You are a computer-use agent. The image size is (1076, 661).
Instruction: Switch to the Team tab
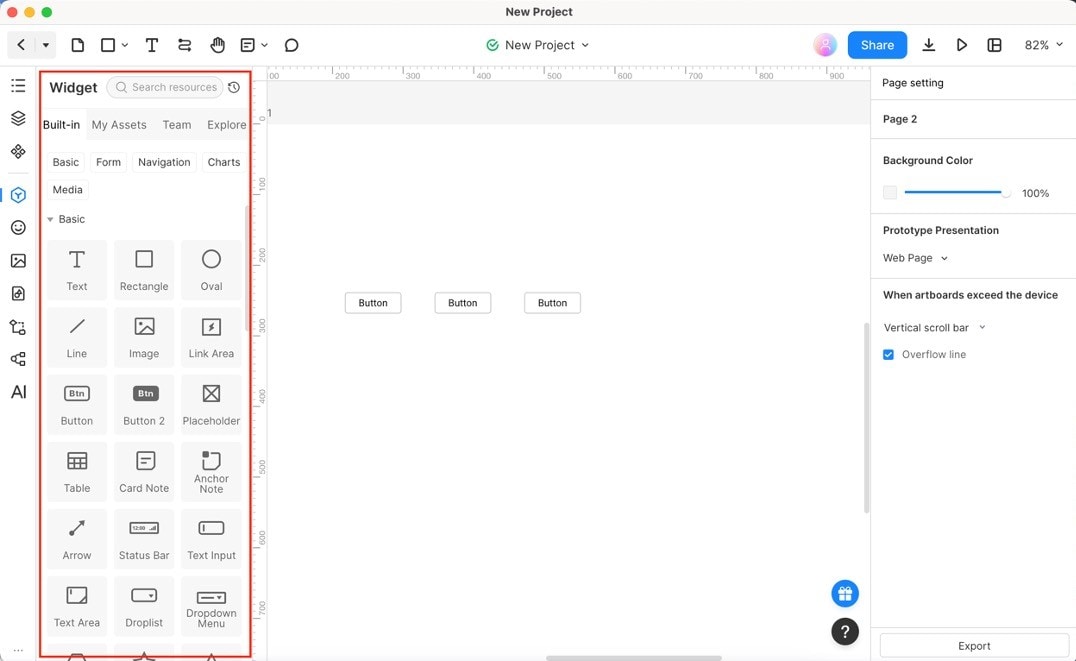[176, 125]
